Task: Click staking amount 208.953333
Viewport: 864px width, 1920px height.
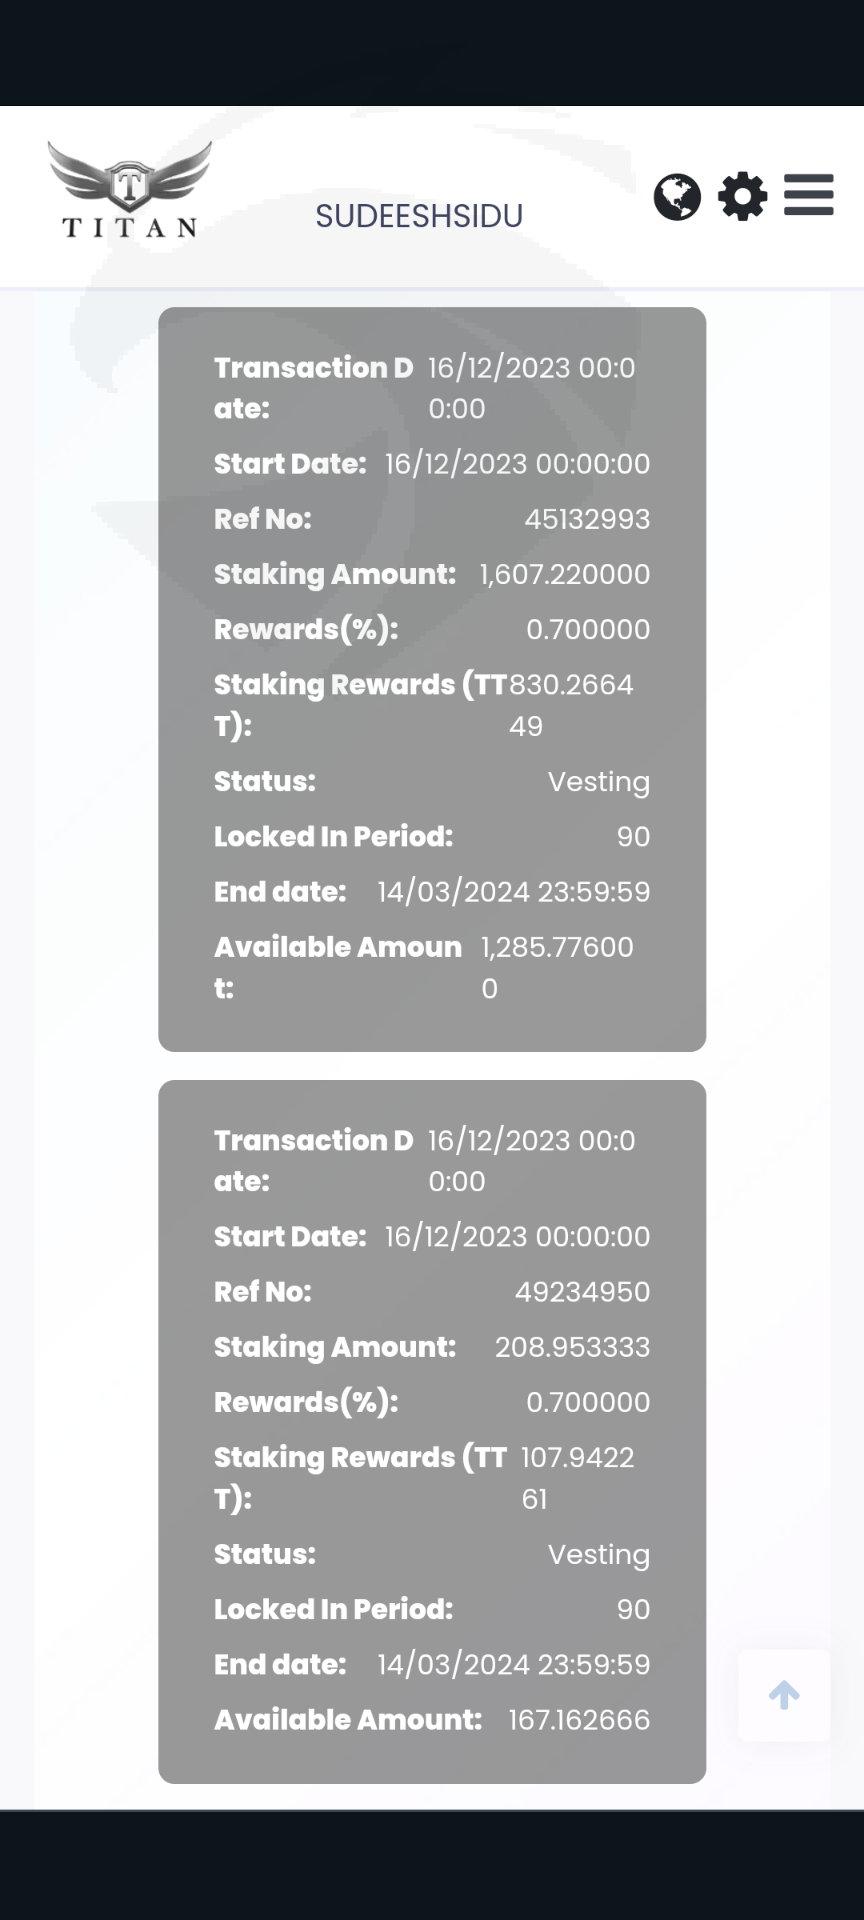Action: pos(572,1347)
